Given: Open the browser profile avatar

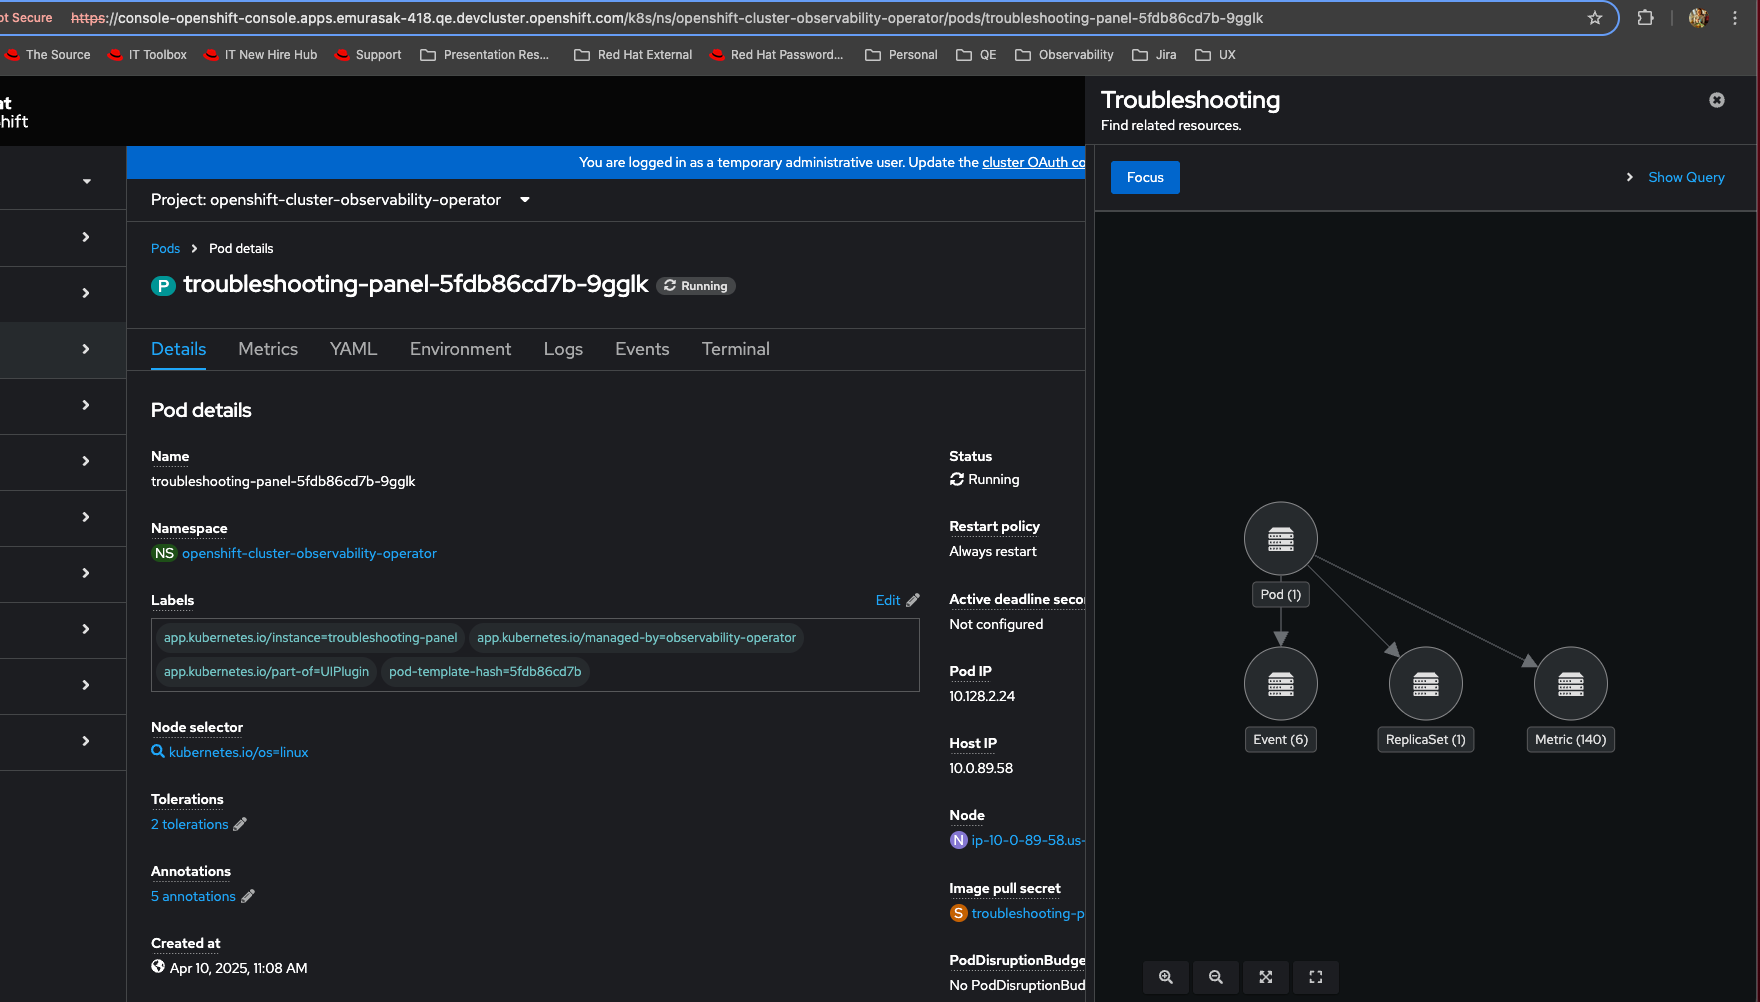Looking at the screenshot, I should coord(1698,18).
